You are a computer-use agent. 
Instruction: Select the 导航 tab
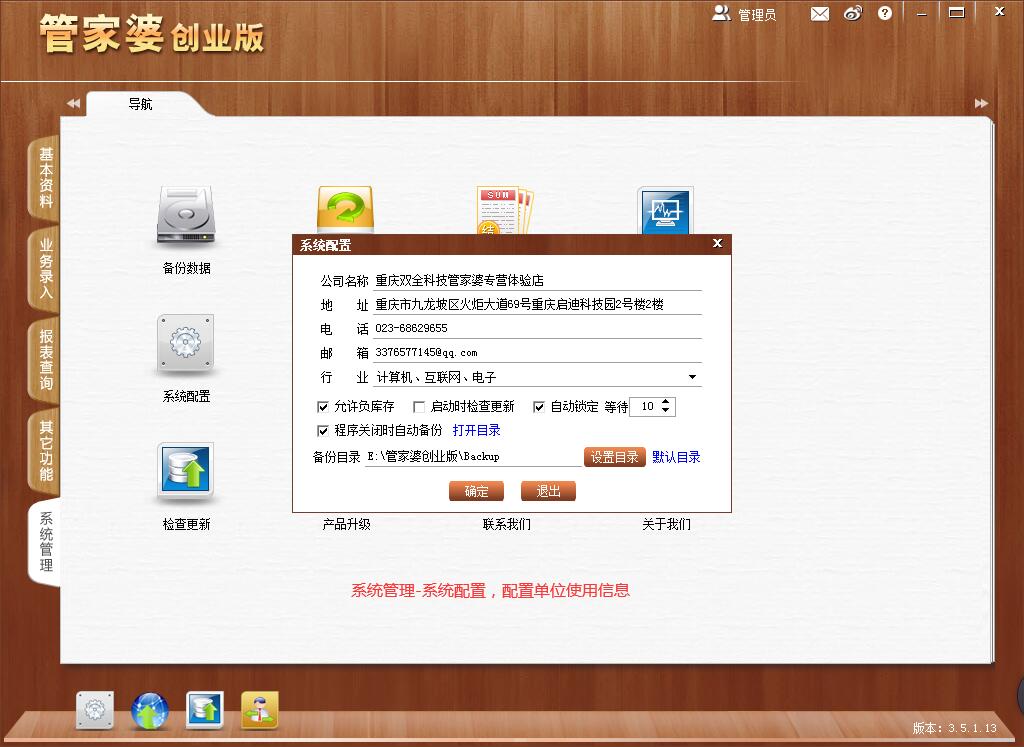[140, 104]
